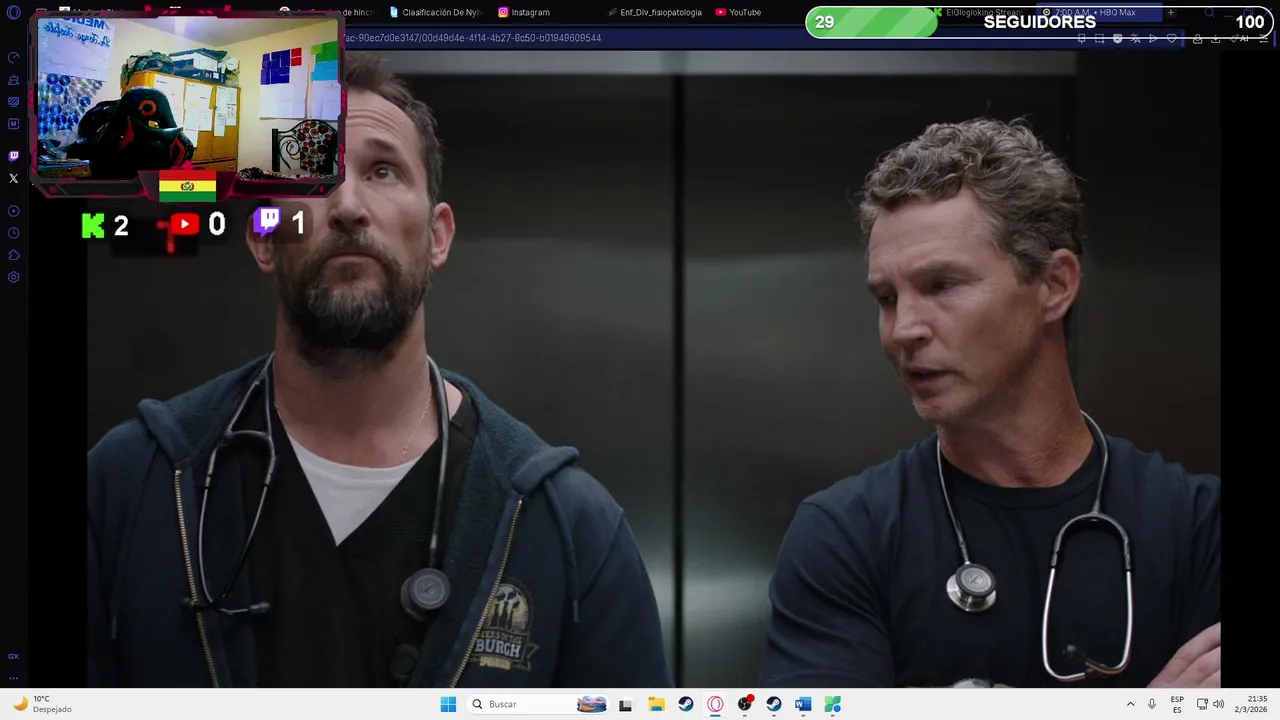Open Opera GX from taskbar

pyautogui.click(x=715, y=705)
